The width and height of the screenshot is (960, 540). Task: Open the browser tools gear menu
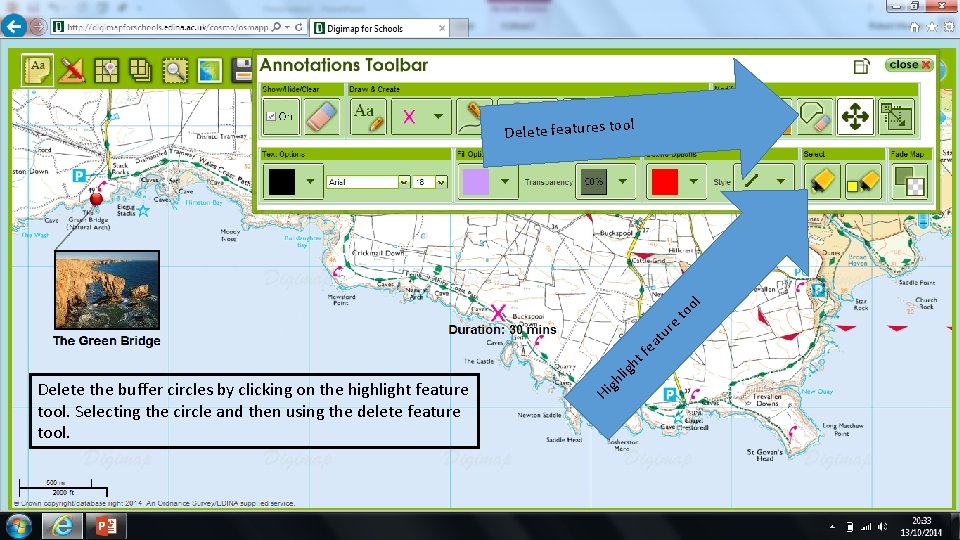[x=948, y=27]
